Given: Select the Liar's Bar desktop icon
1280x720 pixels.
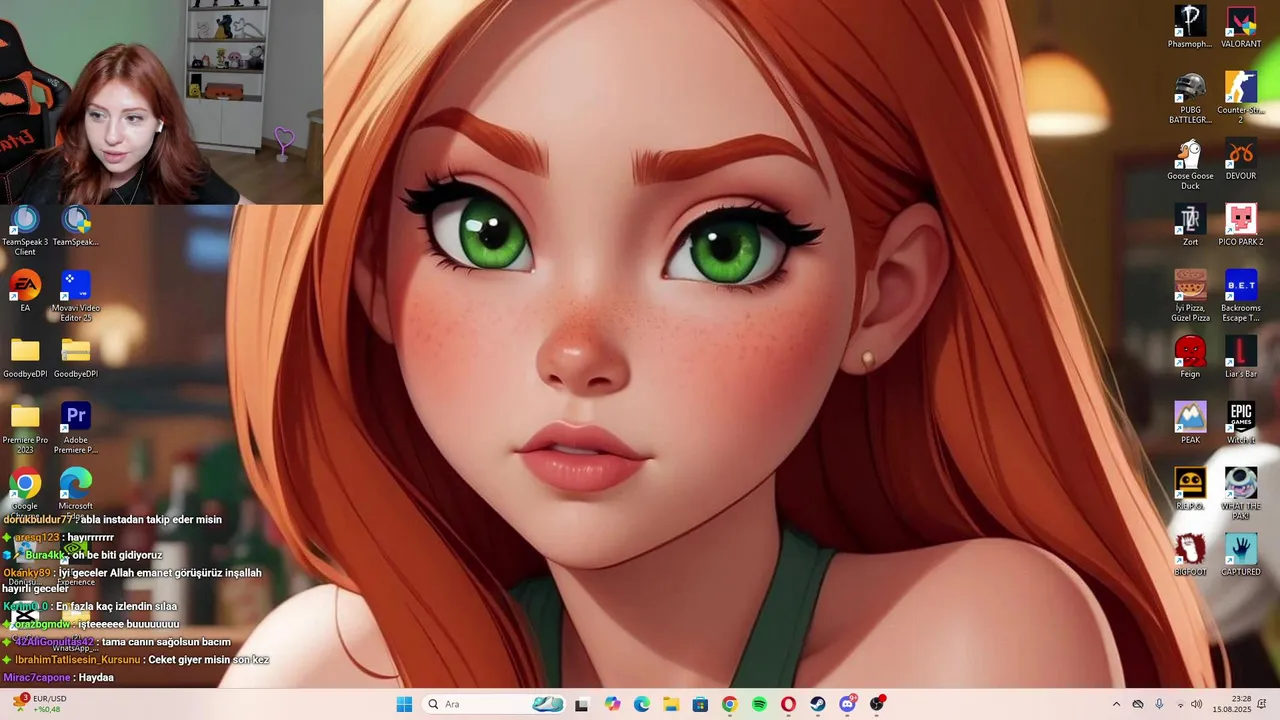Looking at the screenshot, I should [1241, 357].
